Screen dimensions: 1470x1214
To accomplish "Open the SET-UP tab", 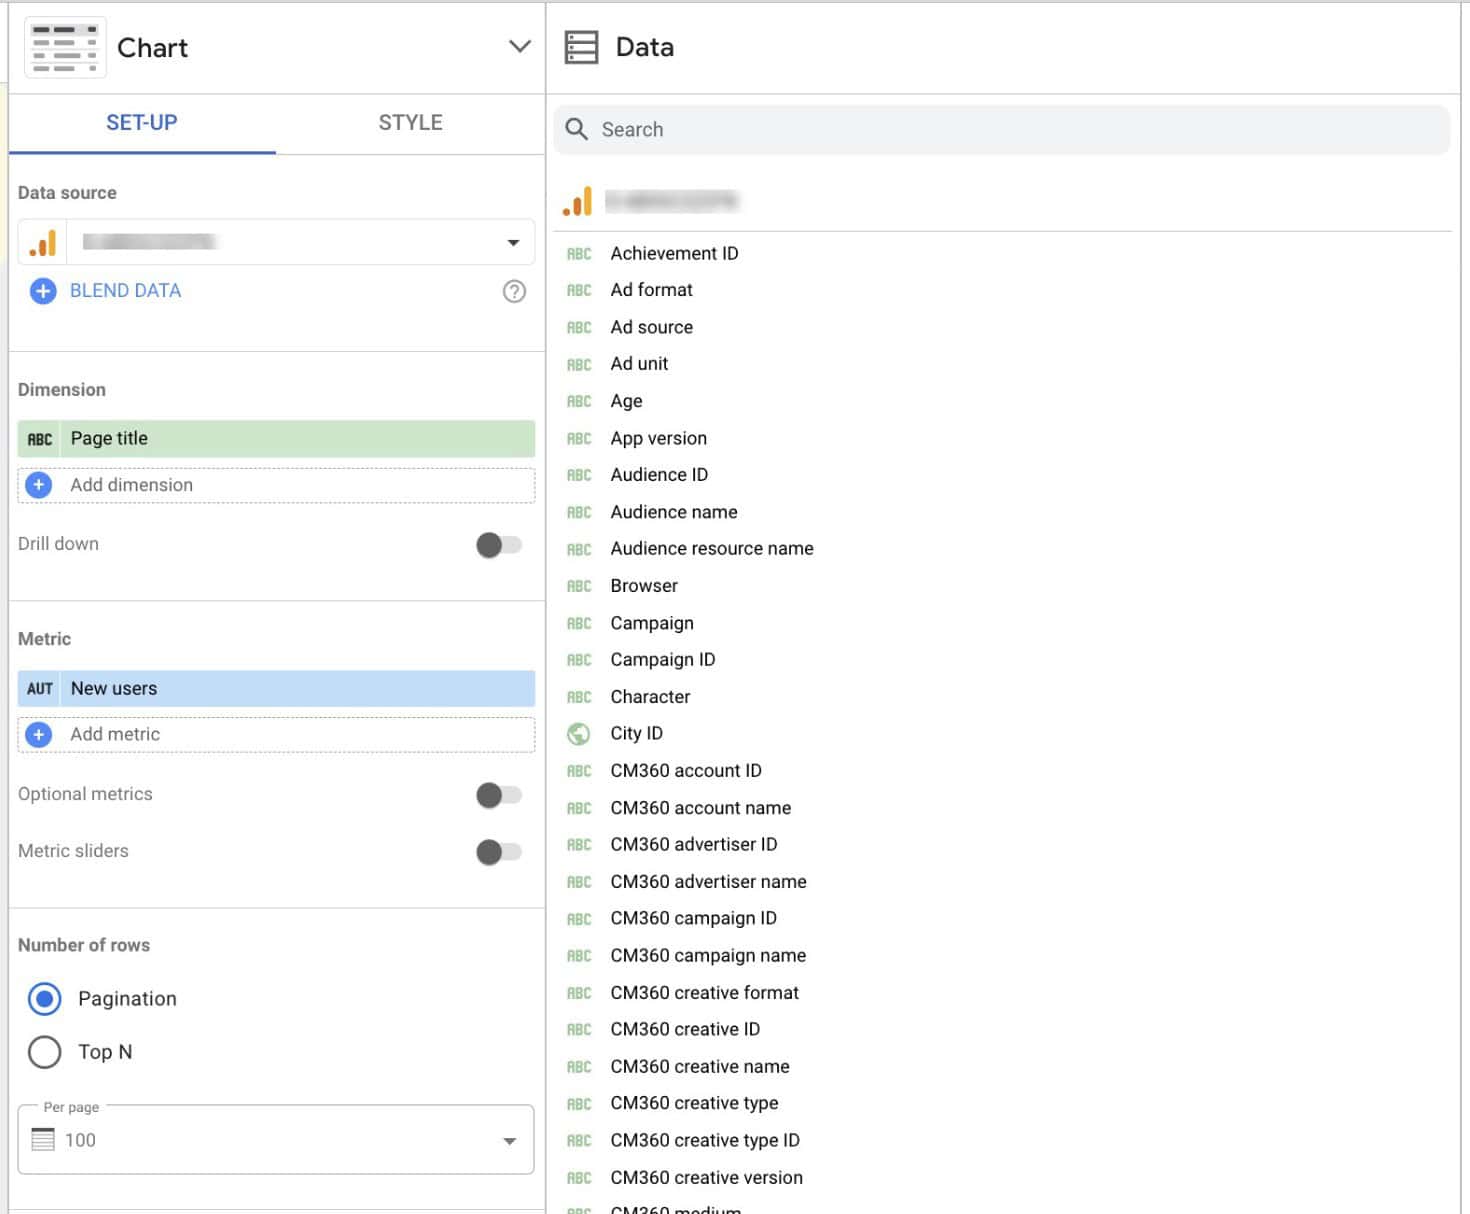I will [142, 123].
